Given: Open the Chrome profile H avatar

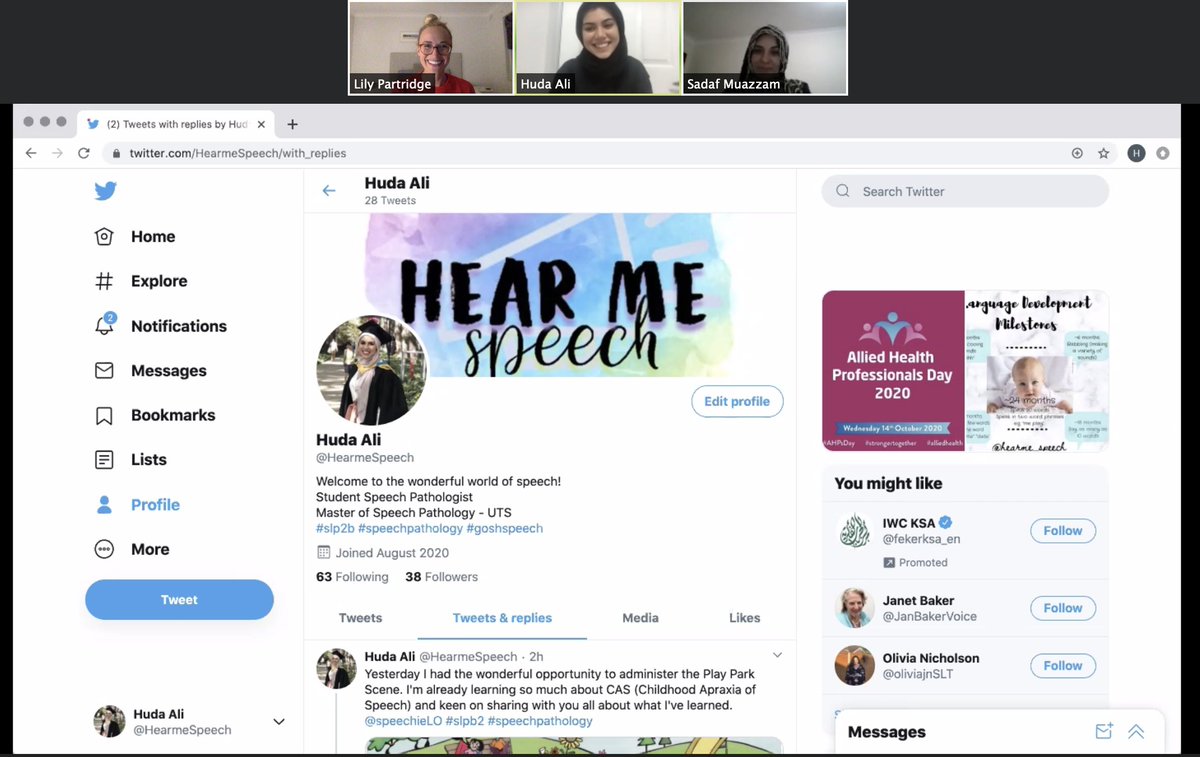Looking at the screenshot, I should click(x=1136, y=153).
